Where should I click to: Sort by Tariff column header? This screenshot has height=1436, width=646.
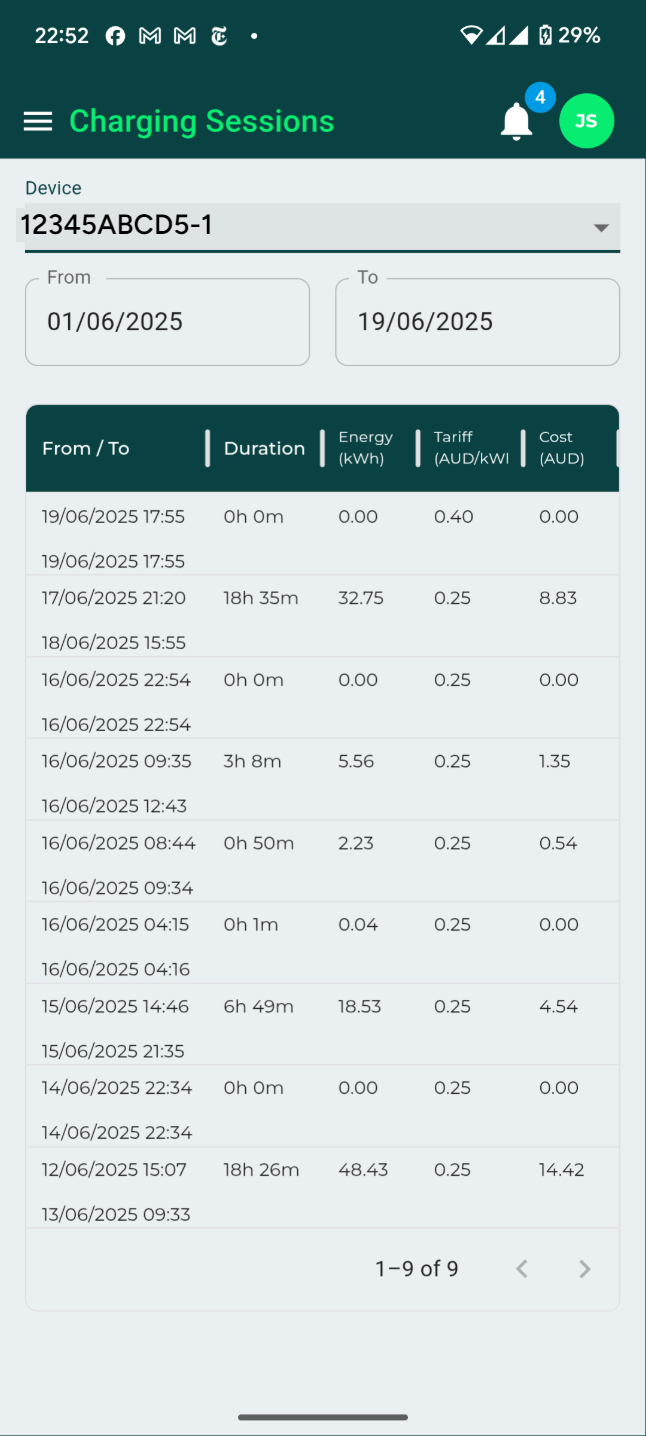(470, 448)
